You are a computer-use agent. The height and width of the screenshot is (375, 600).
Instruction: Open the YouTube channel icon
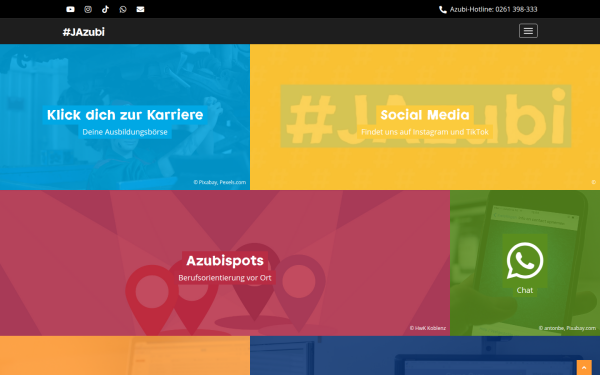coord(70,9)
